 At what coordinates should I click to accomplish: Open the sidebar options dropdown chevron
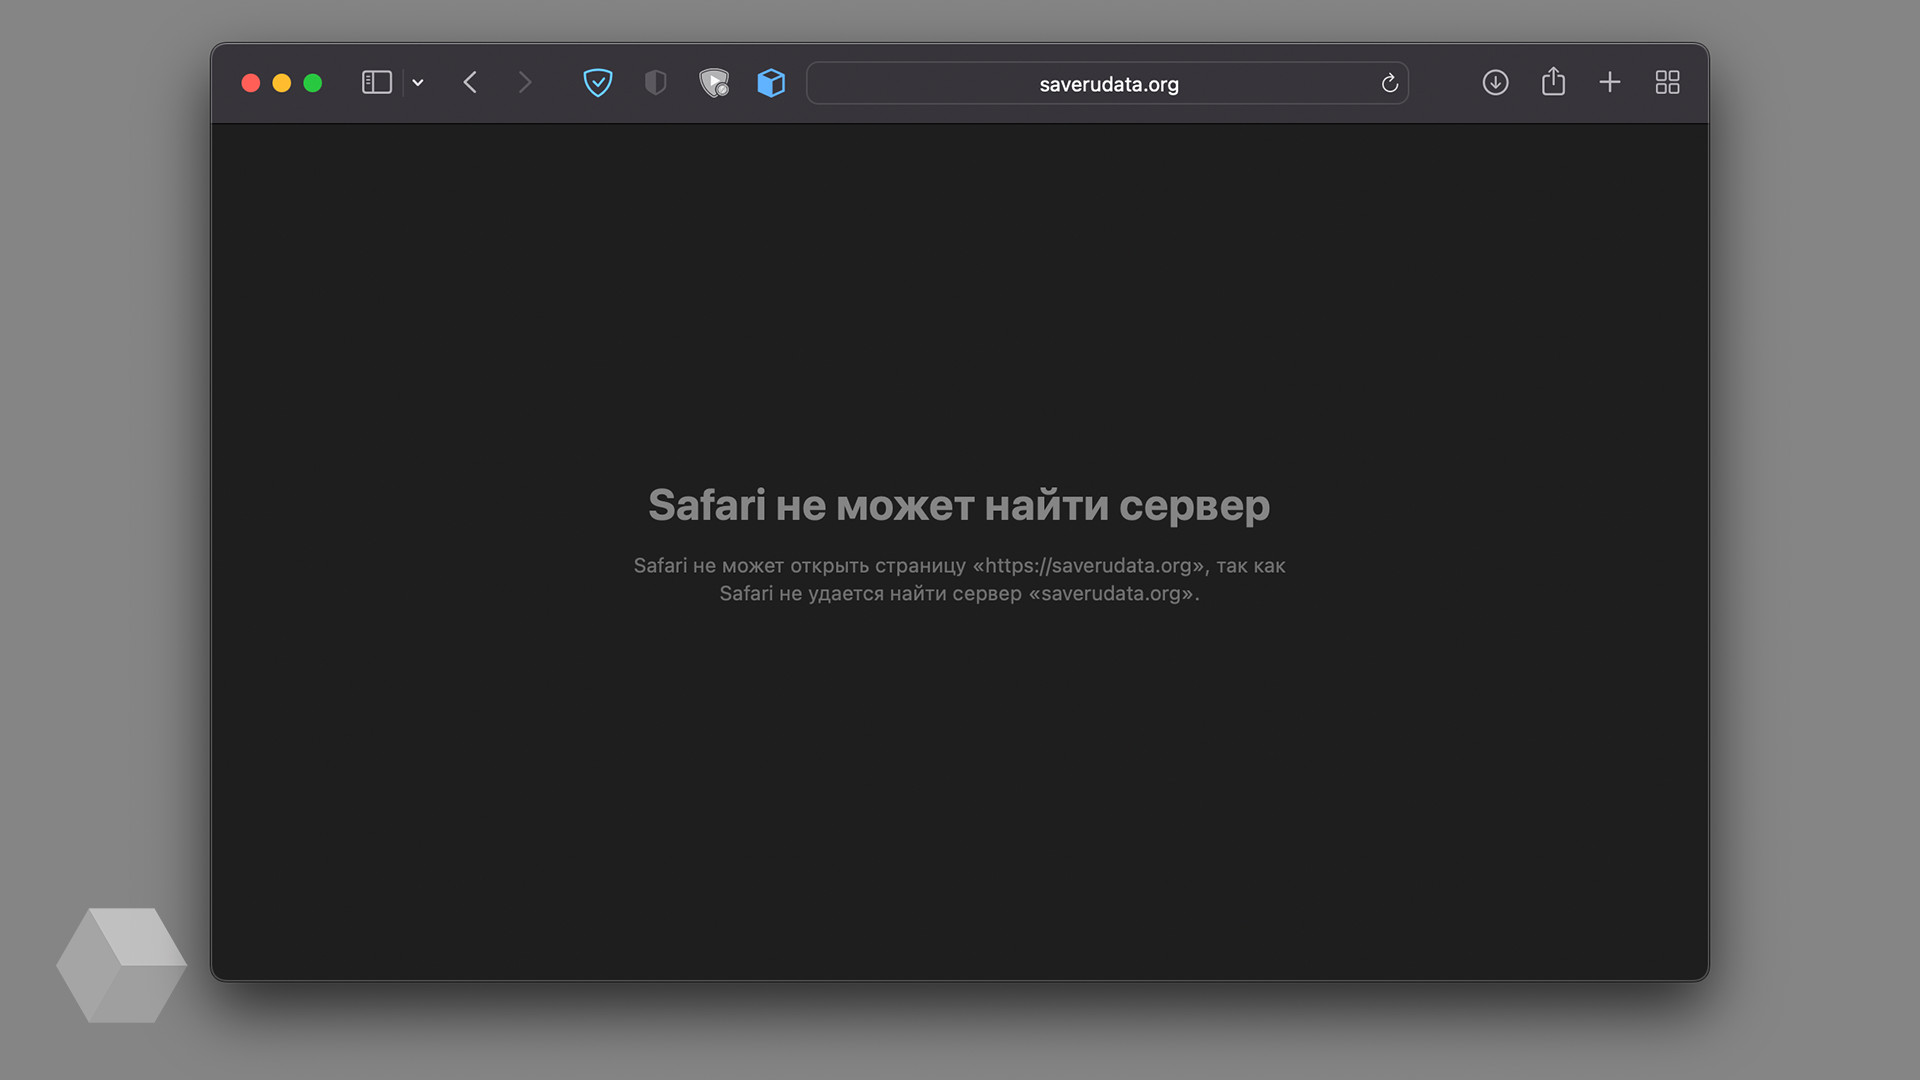click(418, 83)
